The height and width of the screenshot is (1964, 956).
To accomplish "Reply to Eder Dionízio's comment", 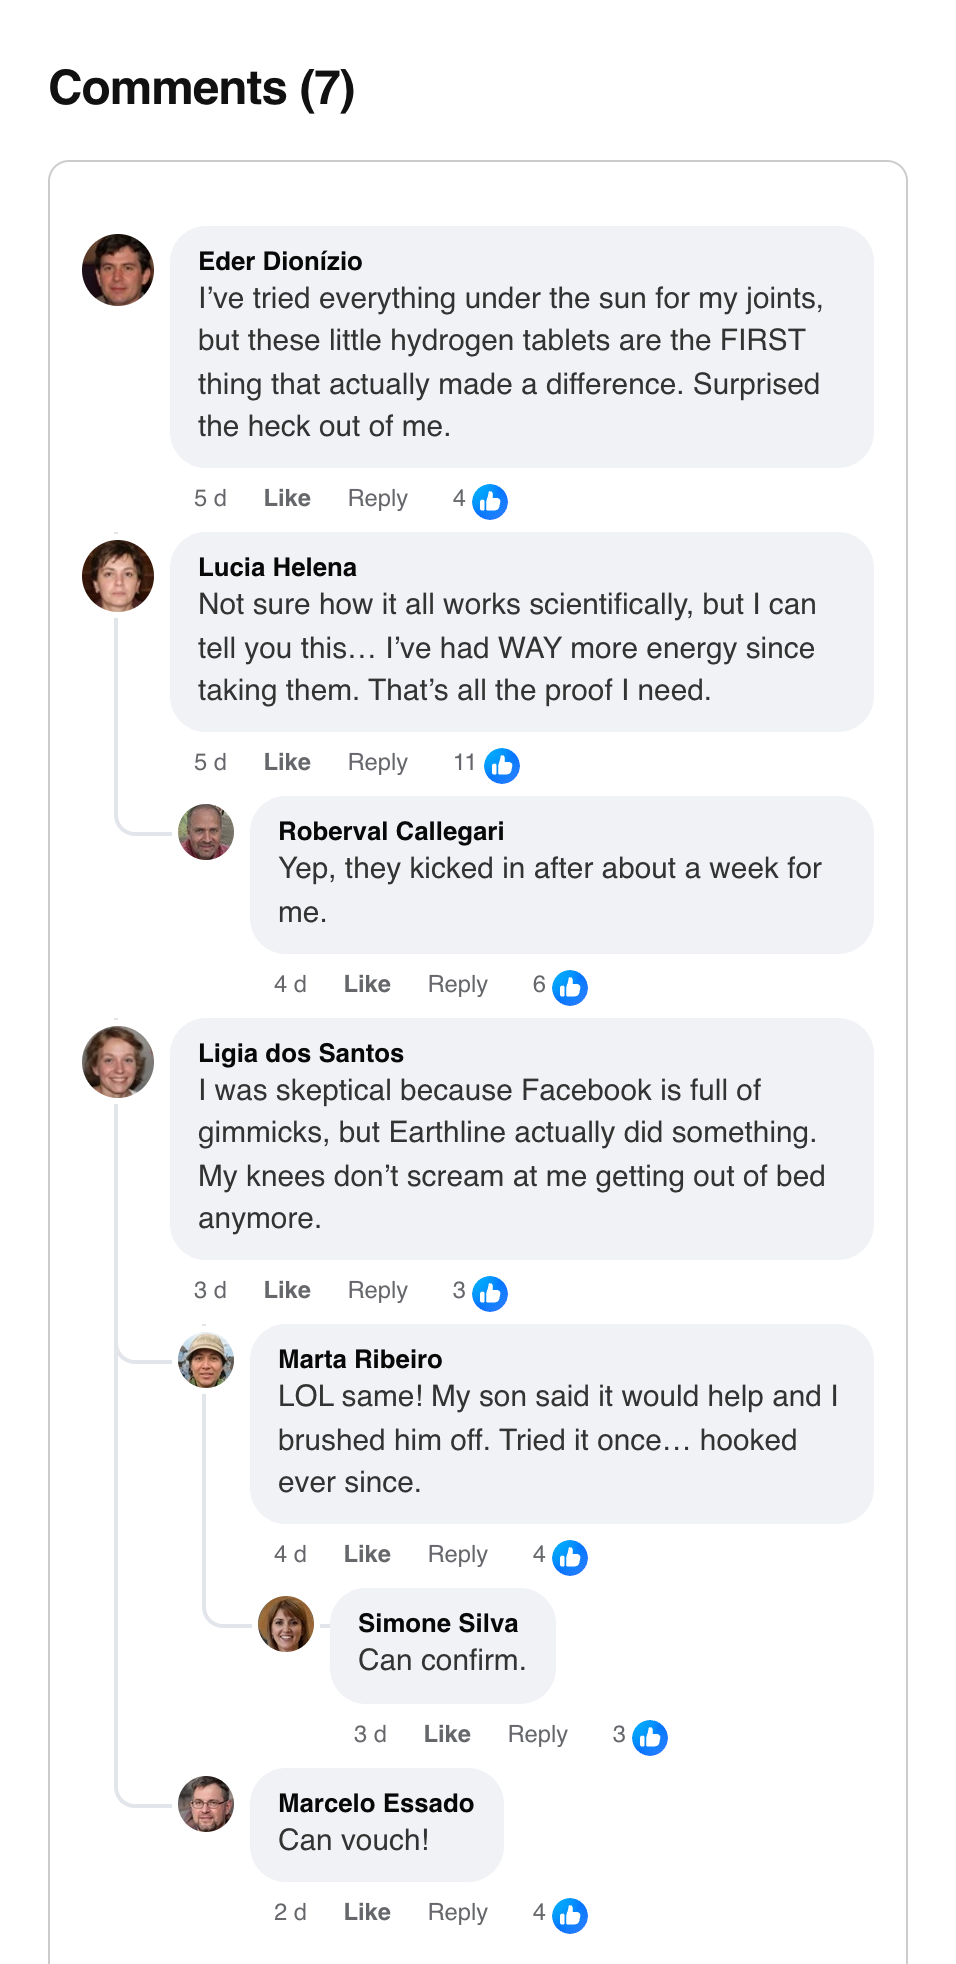I will (x=377, y=498).
